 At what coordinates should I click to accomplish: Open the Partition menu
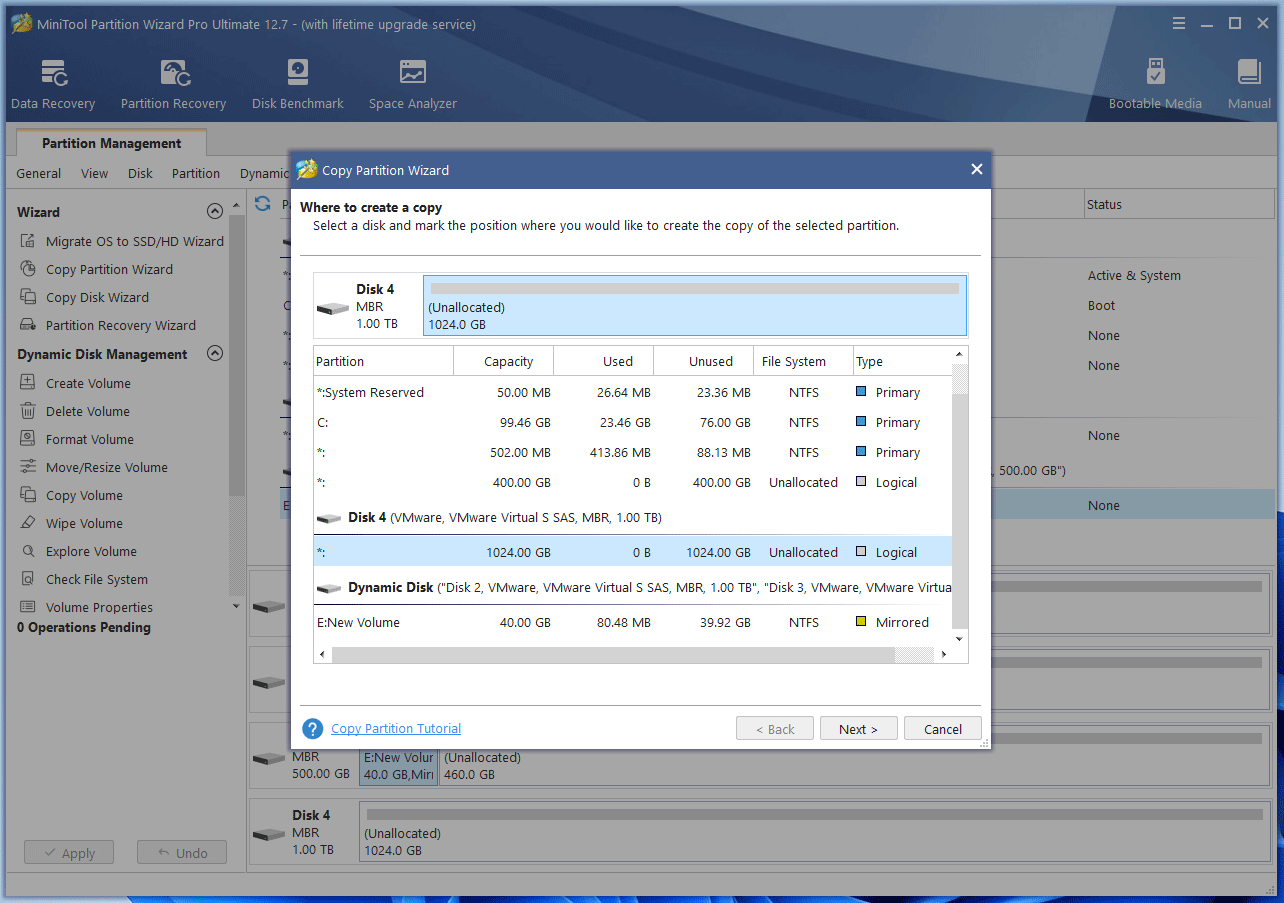click(x=196, y=173)
